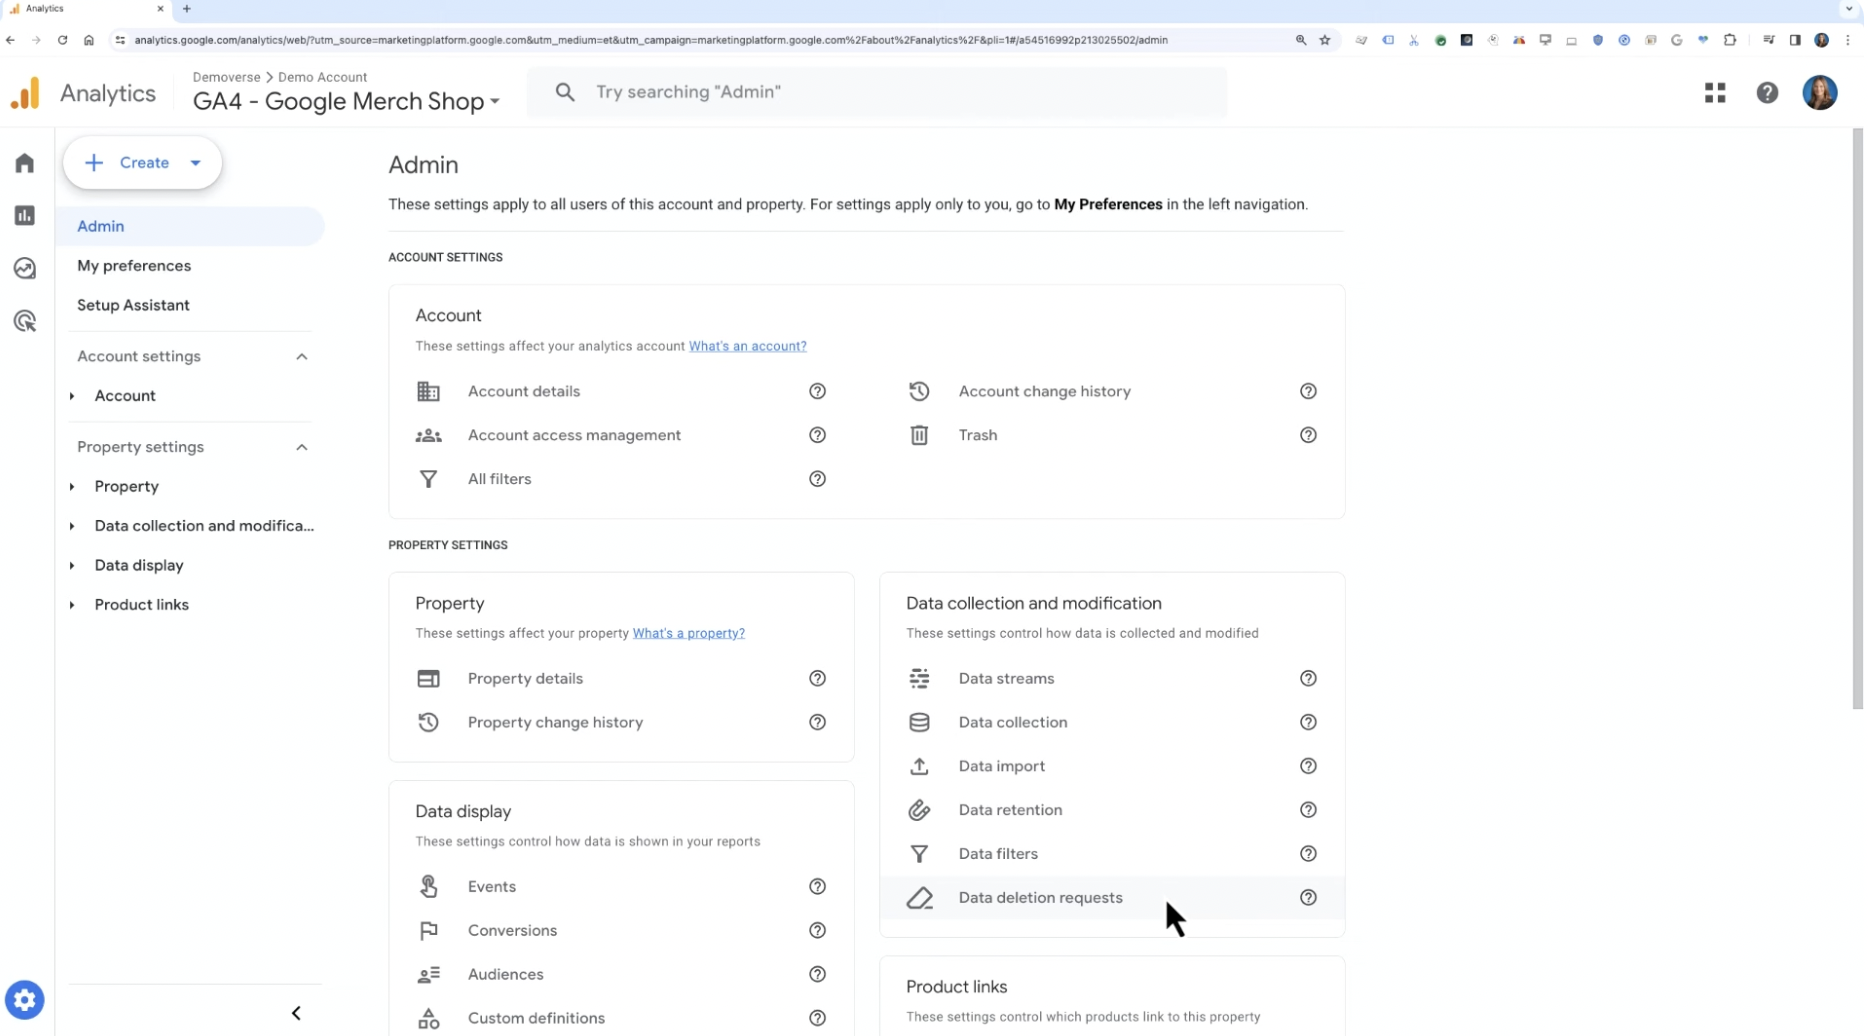Go back with the browser back arrow
This screenshot has width=1868, height=1036.
tap(10, 40)
